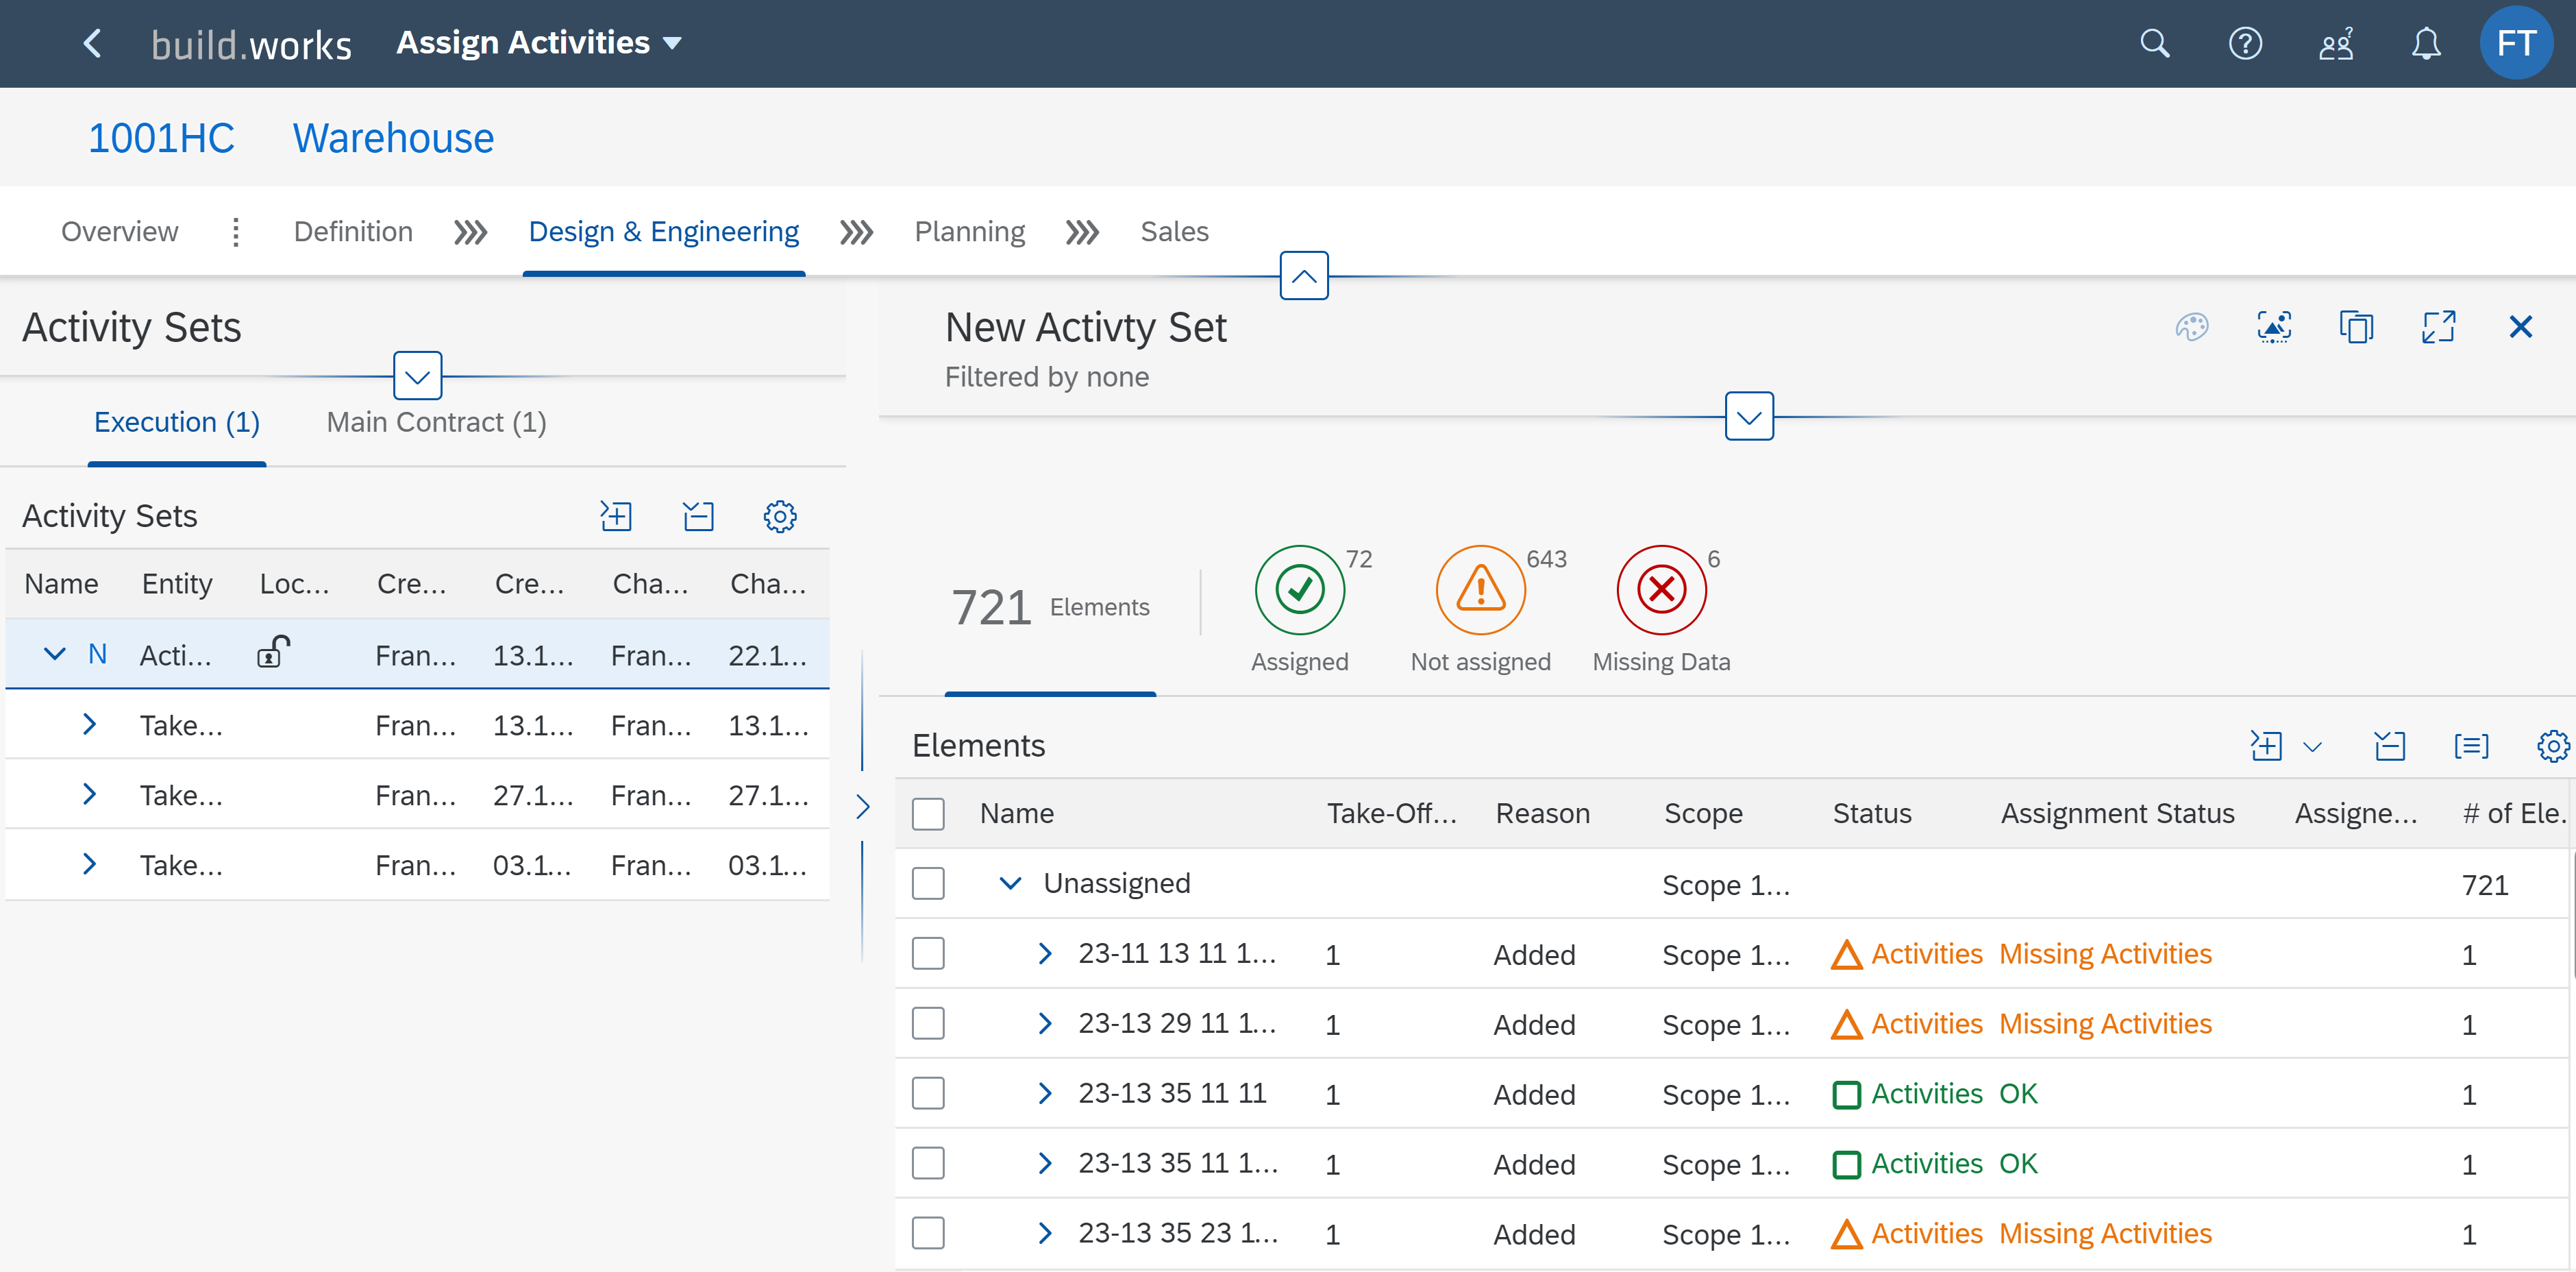Image resolution: width=2576 pixels, height=1272 pixels.
Task: Open the FT user avatar menu
Action: click(x=2516, y=43)
